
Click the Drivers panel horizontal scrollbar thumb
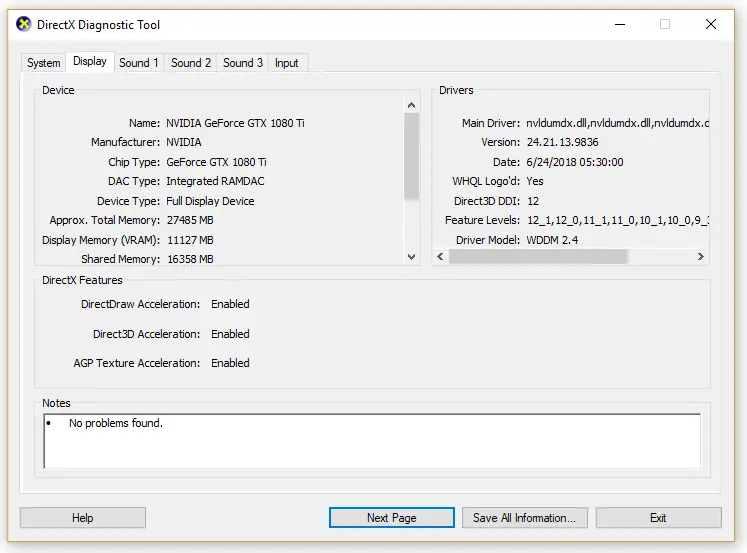538,257
